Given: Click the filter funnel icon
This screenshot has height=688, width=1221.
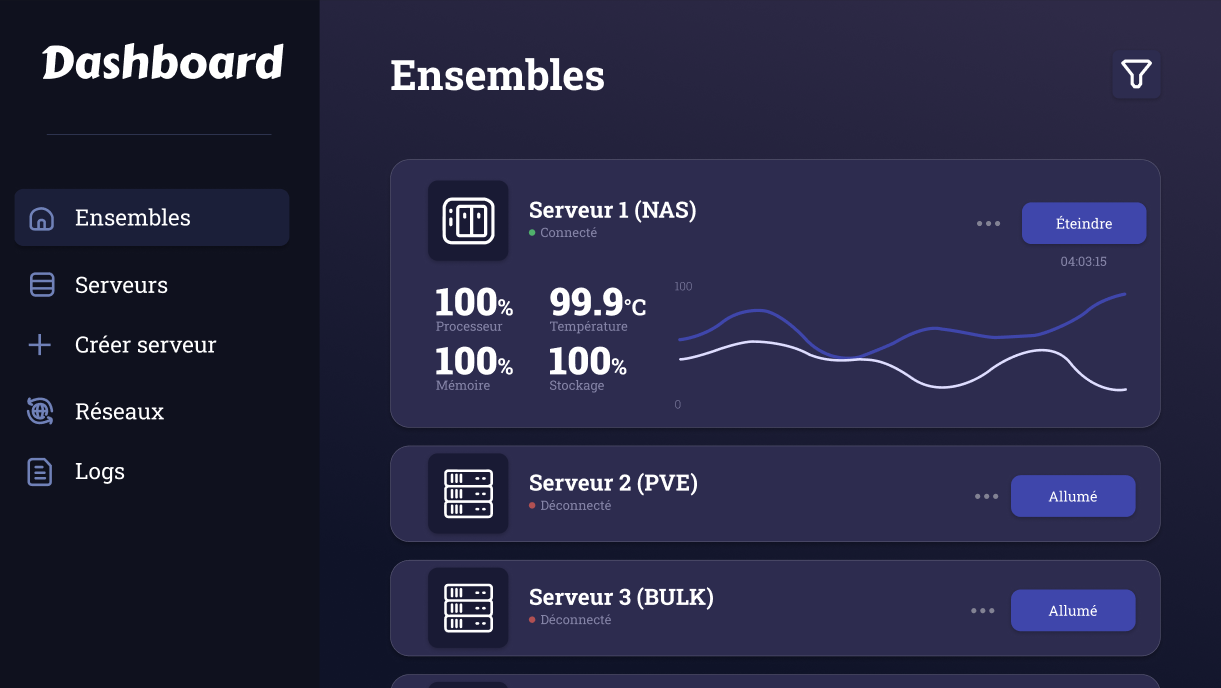Looking at the screenshot, I should point(1136,75).
